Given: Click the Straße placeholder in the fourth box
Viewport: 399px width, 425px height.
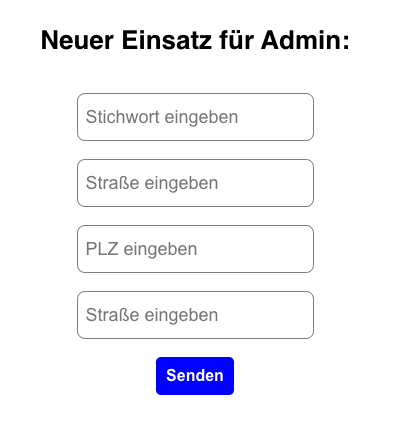Looking at the screenshot, I should [x=152, y=315].
